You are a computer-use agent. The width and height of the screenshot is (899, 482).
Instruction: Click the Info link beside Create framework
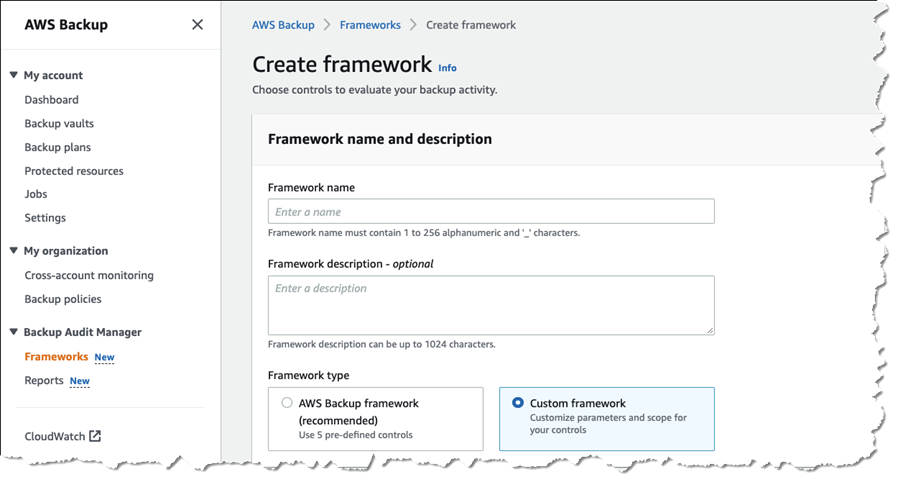[x=447, y=68]
